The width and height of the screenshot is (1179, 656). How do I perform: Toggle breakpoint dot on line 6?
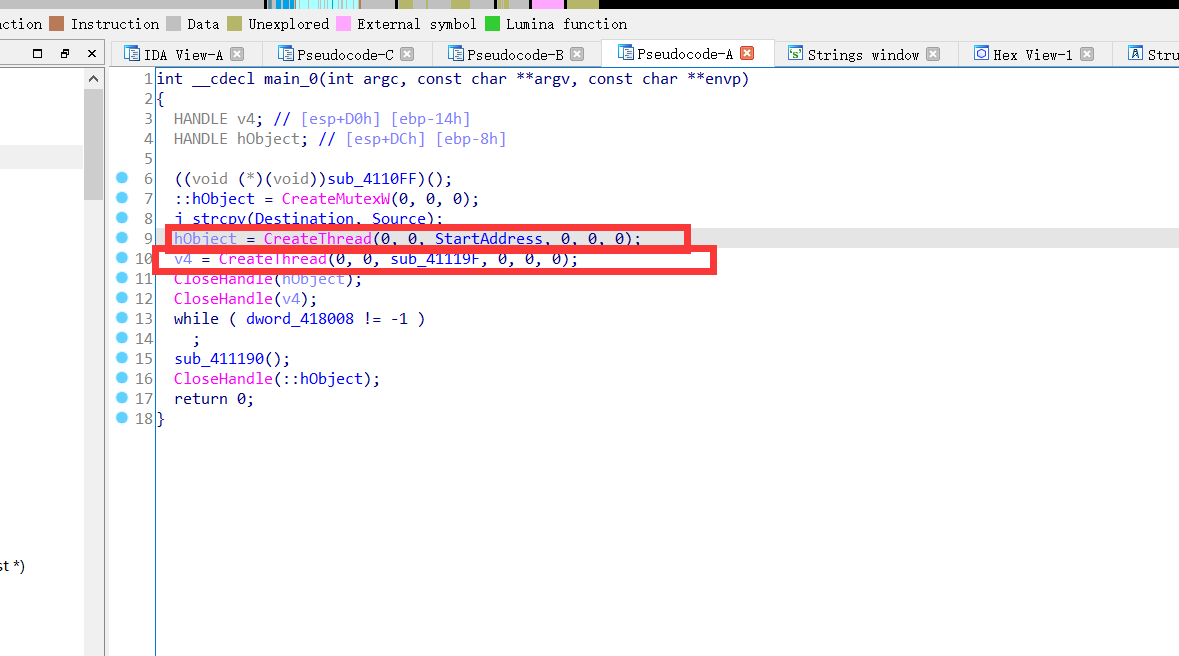point(122,178)
